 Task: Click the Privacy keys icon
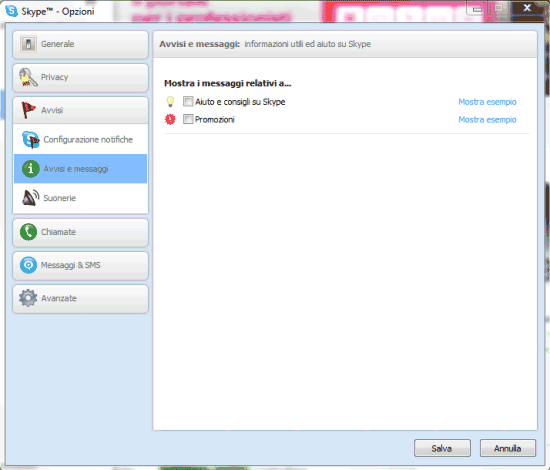pyautogui.click(x=28, y=77)
